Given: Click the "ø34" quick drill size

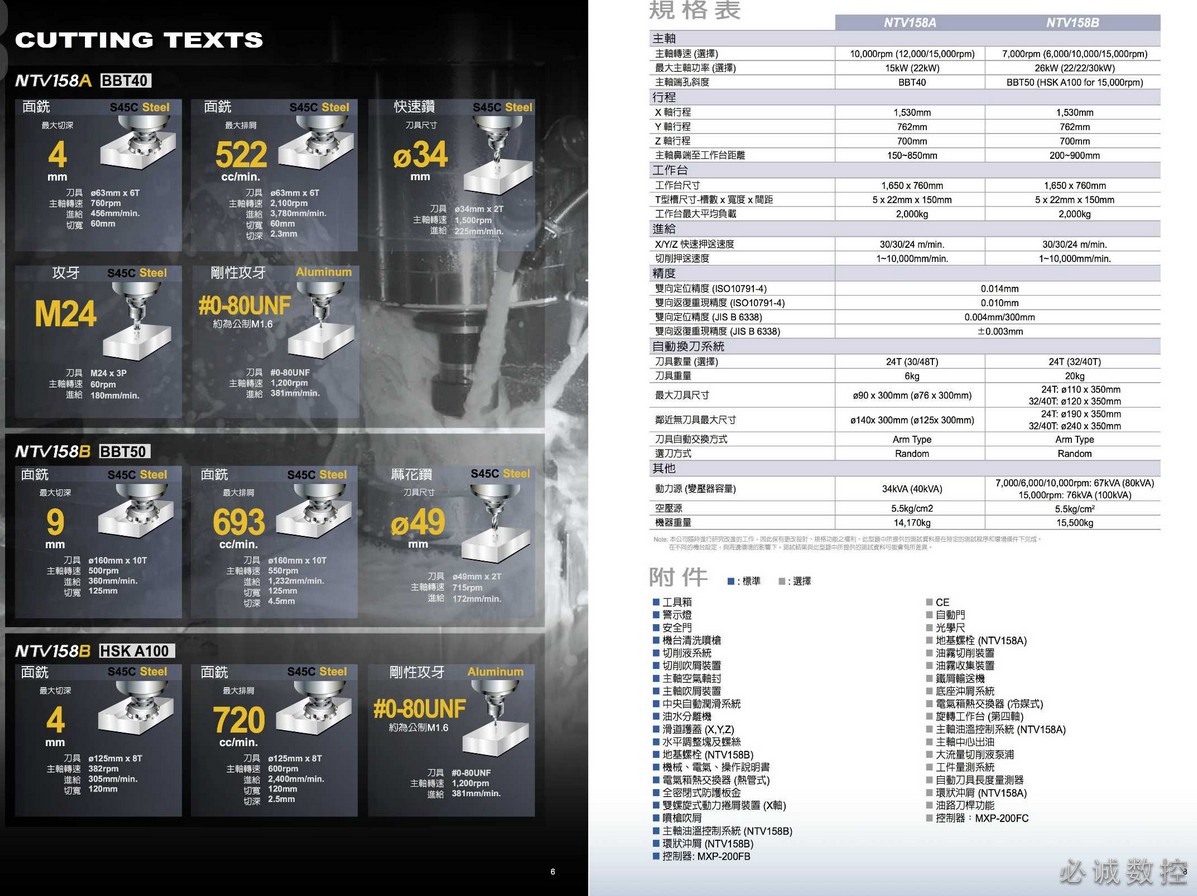Looking at the screenshot, I should tap(420, 155).
